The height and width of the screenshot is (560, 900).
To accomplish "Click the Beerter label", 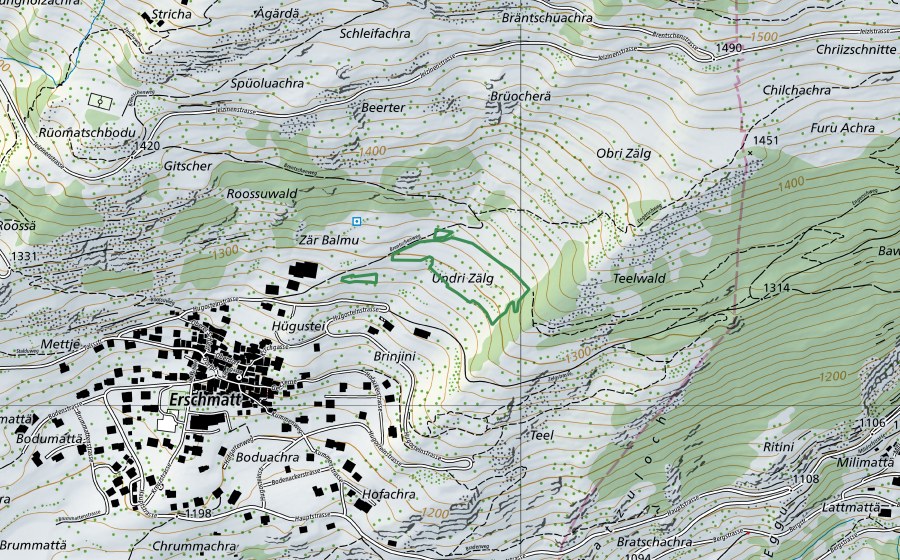I will coord(383,107).
